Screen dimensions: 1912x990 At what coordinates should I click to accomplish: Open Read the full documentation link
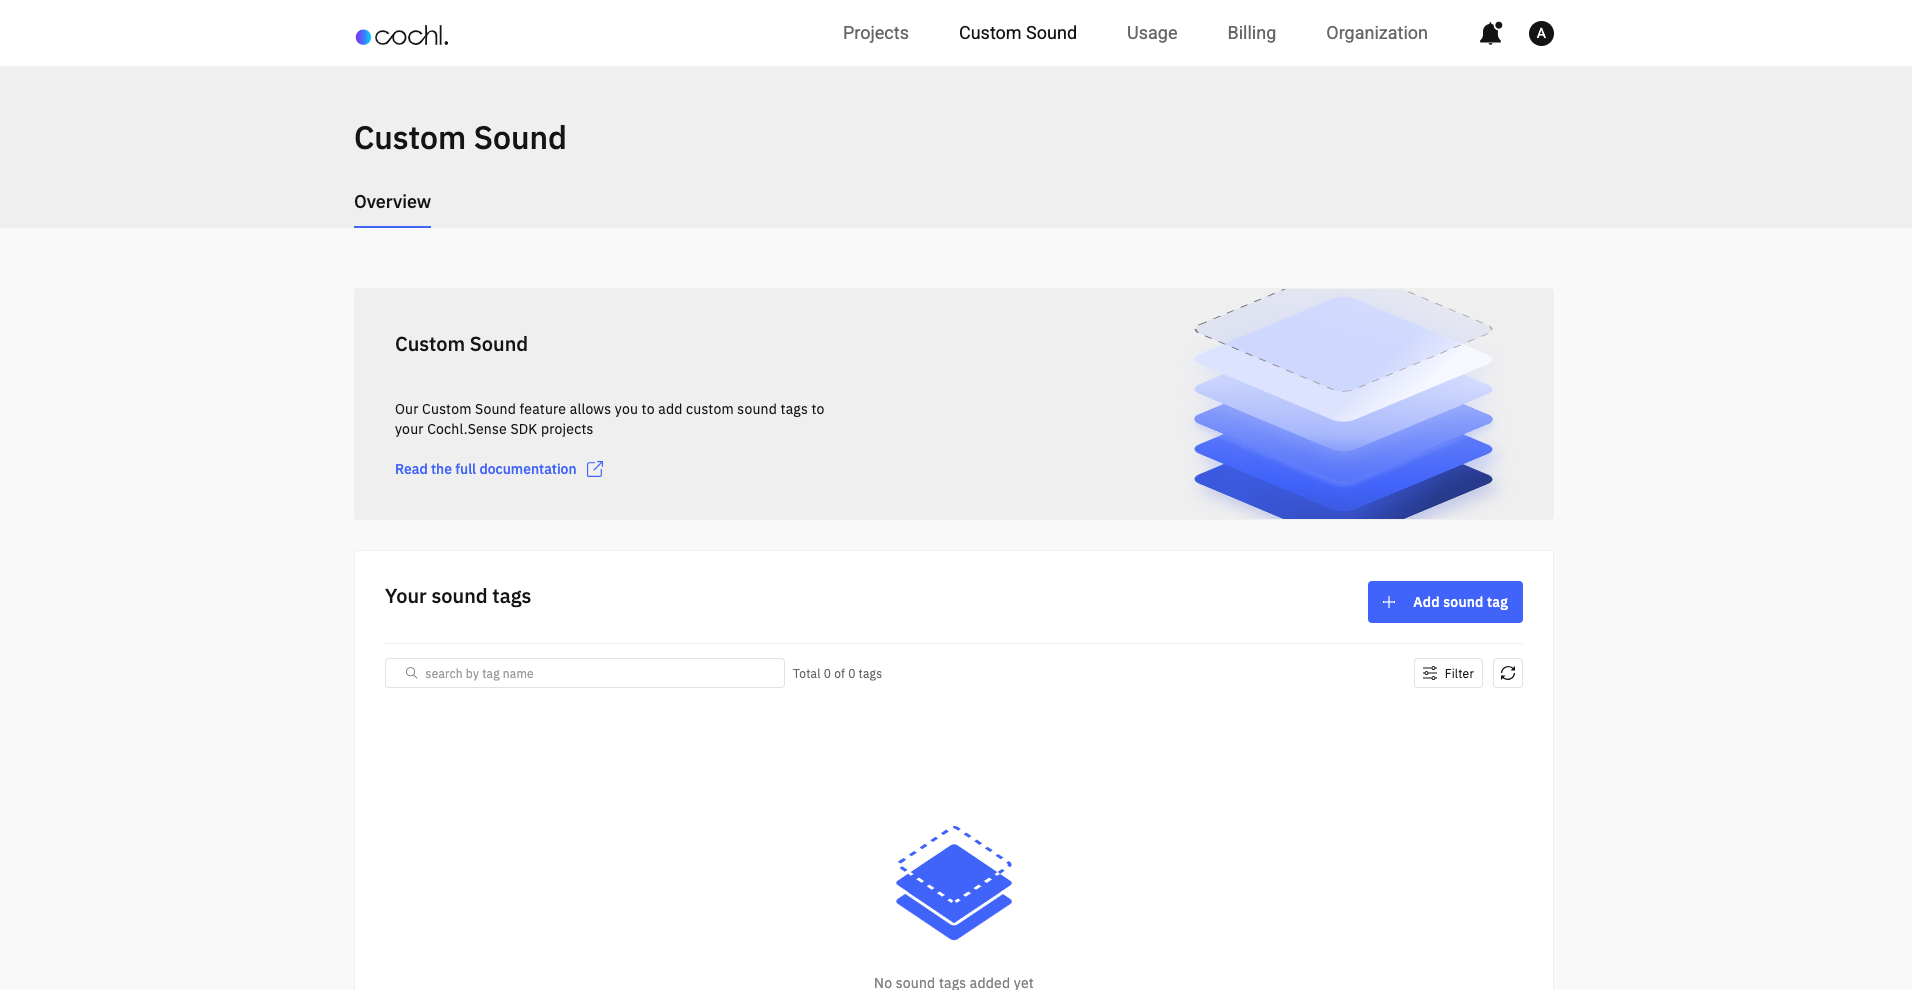486,469
